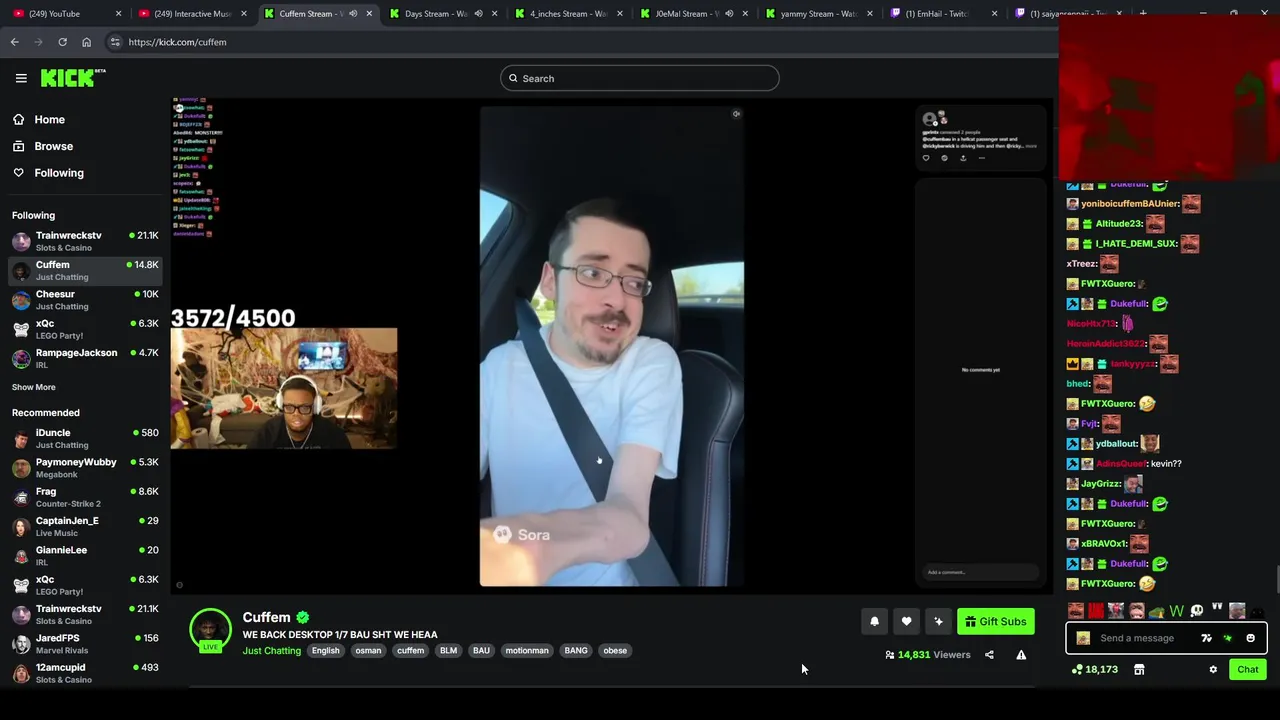The height and width of the screenshot is (720, 1280).
Task: Click the English tag
Action: [325, 651]
